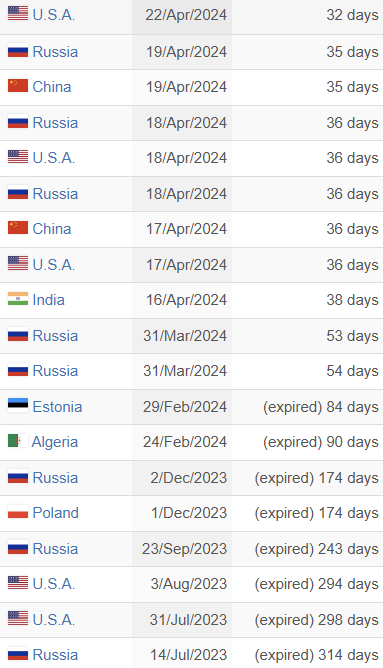Click China flag in 19/Apr/2024 row

coord(18,86)
